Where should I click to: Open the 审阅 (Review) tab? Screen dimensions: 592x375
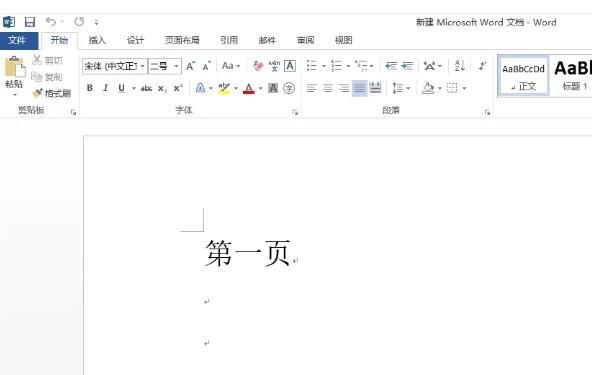[305, 40]
